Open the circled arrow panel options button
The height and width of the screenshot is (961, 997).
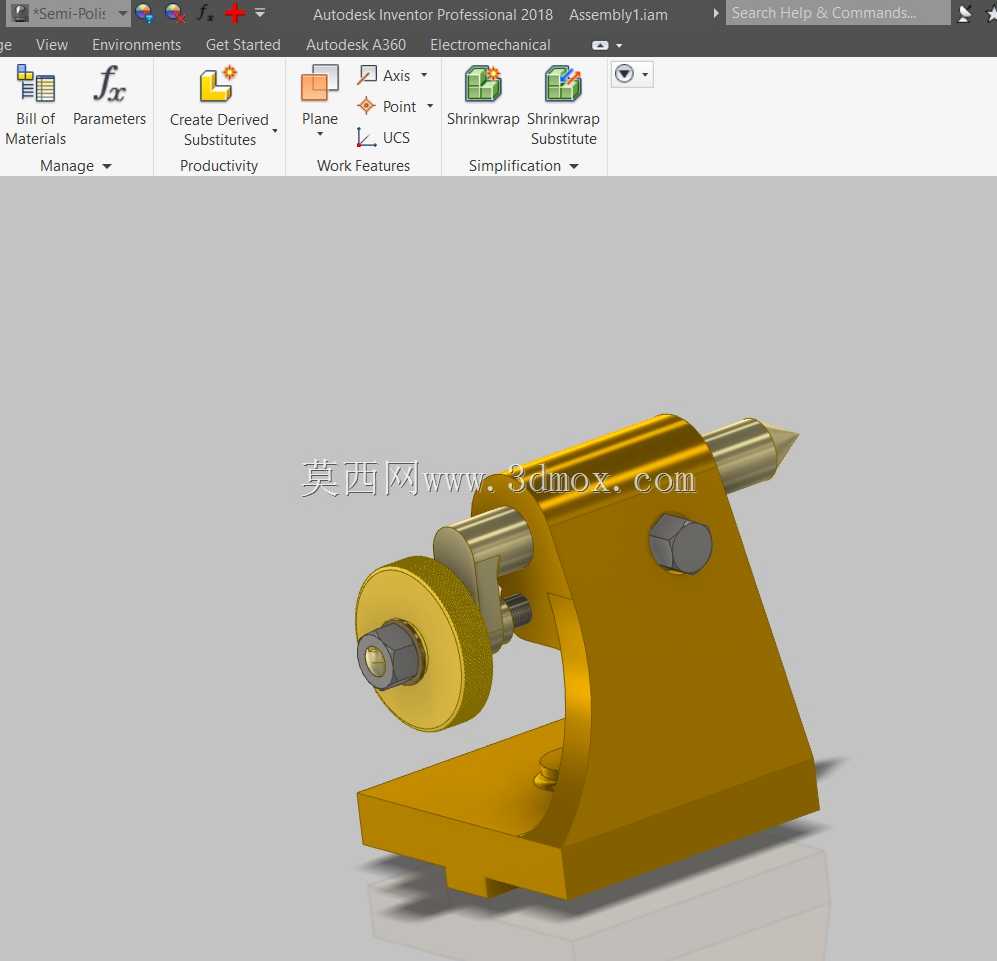tap(631, 74)
